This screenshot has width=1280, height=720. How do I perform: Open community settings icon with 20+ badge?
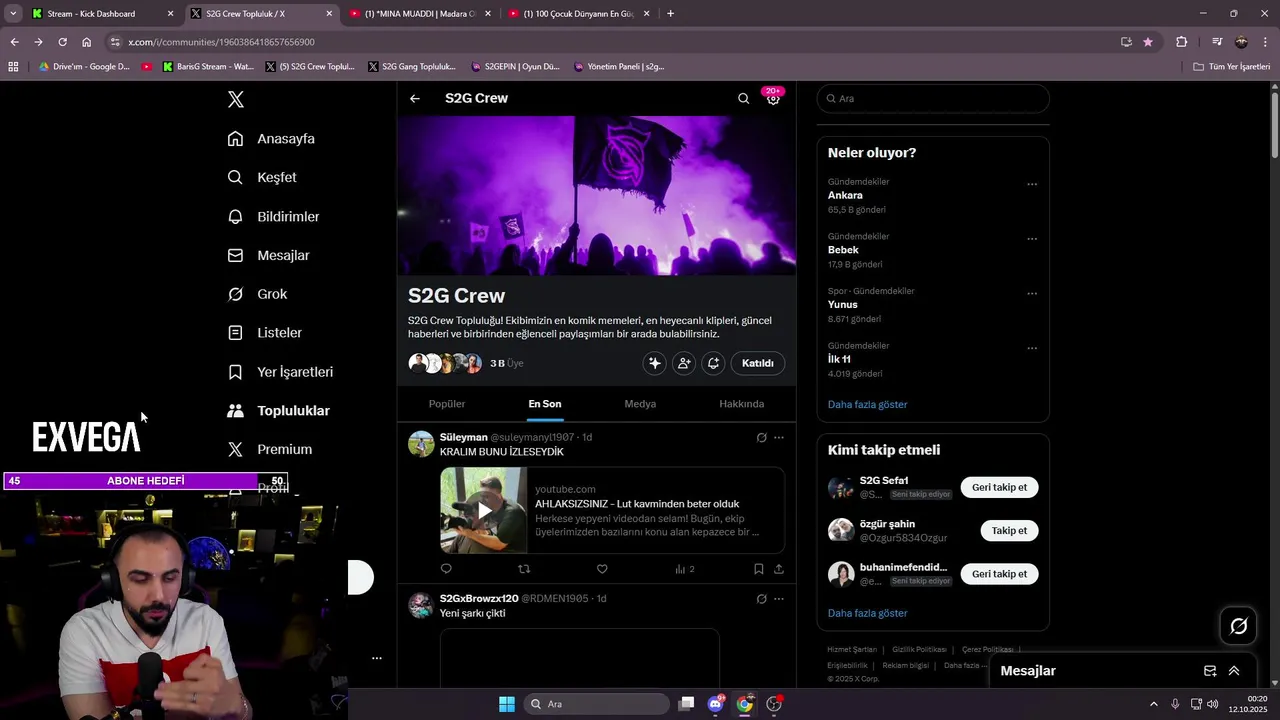click(773, 98)
